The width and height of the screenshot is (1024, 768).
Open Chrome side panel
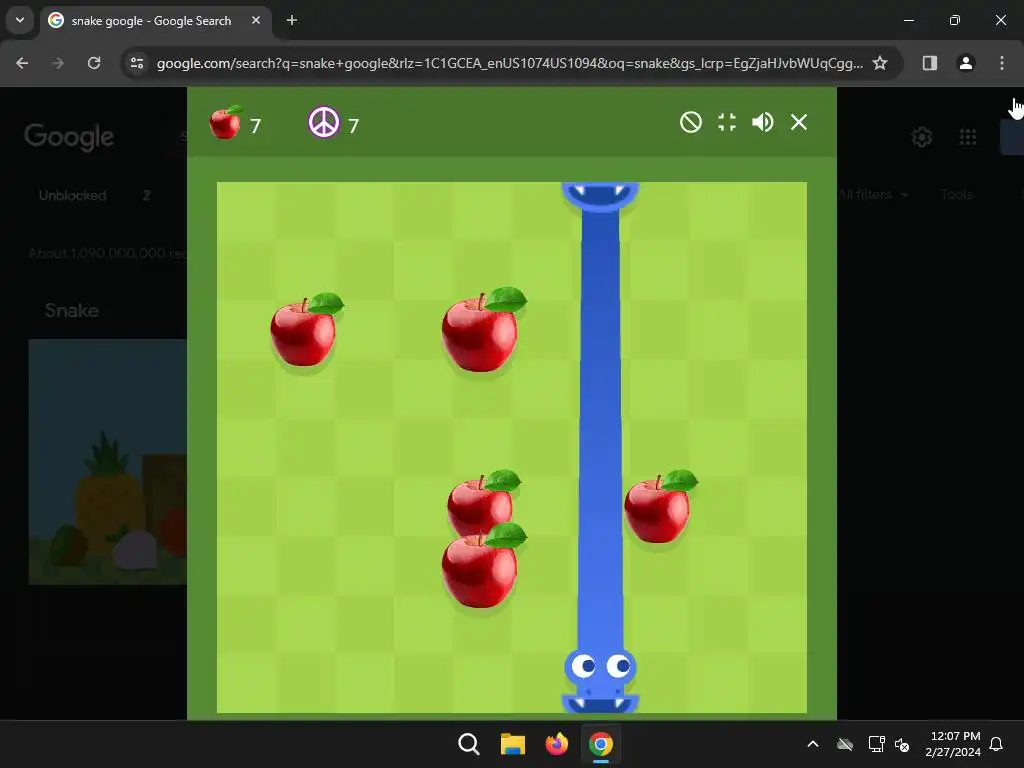(x=929, y=63)
